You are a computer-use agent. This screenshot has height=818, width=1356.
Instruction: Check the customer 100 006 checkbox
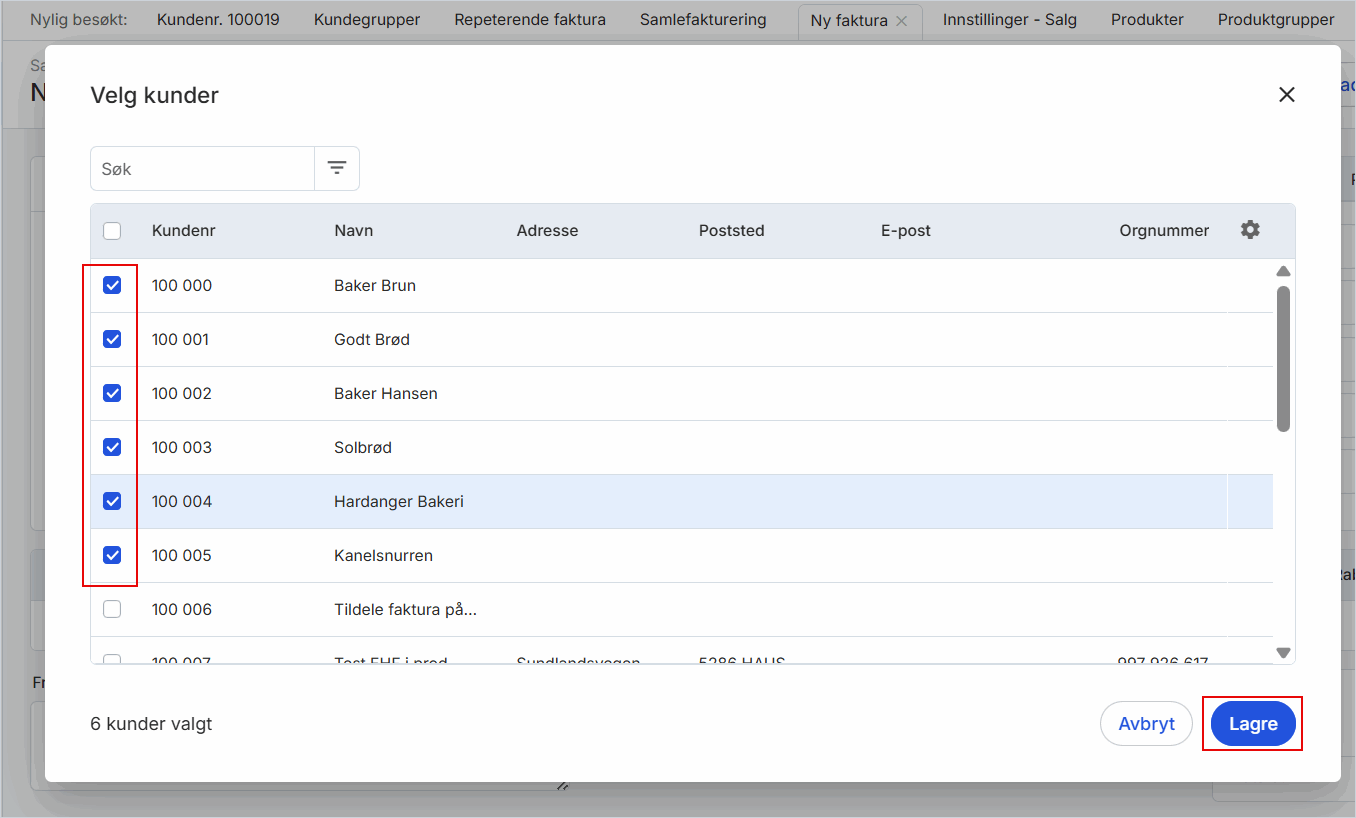tap(112, 609)
